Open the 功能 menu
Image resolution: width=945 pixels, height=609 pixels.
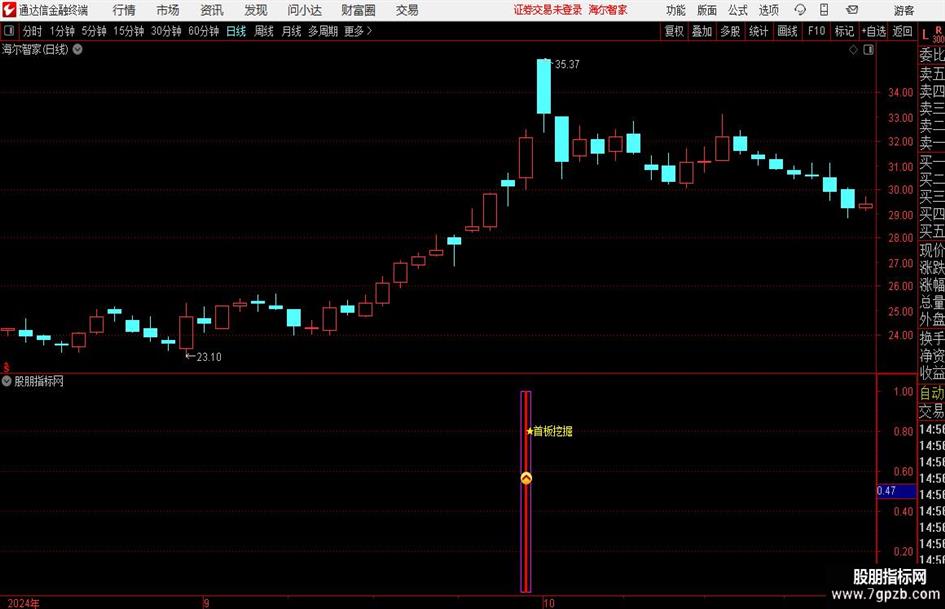[x=676, y=10]
